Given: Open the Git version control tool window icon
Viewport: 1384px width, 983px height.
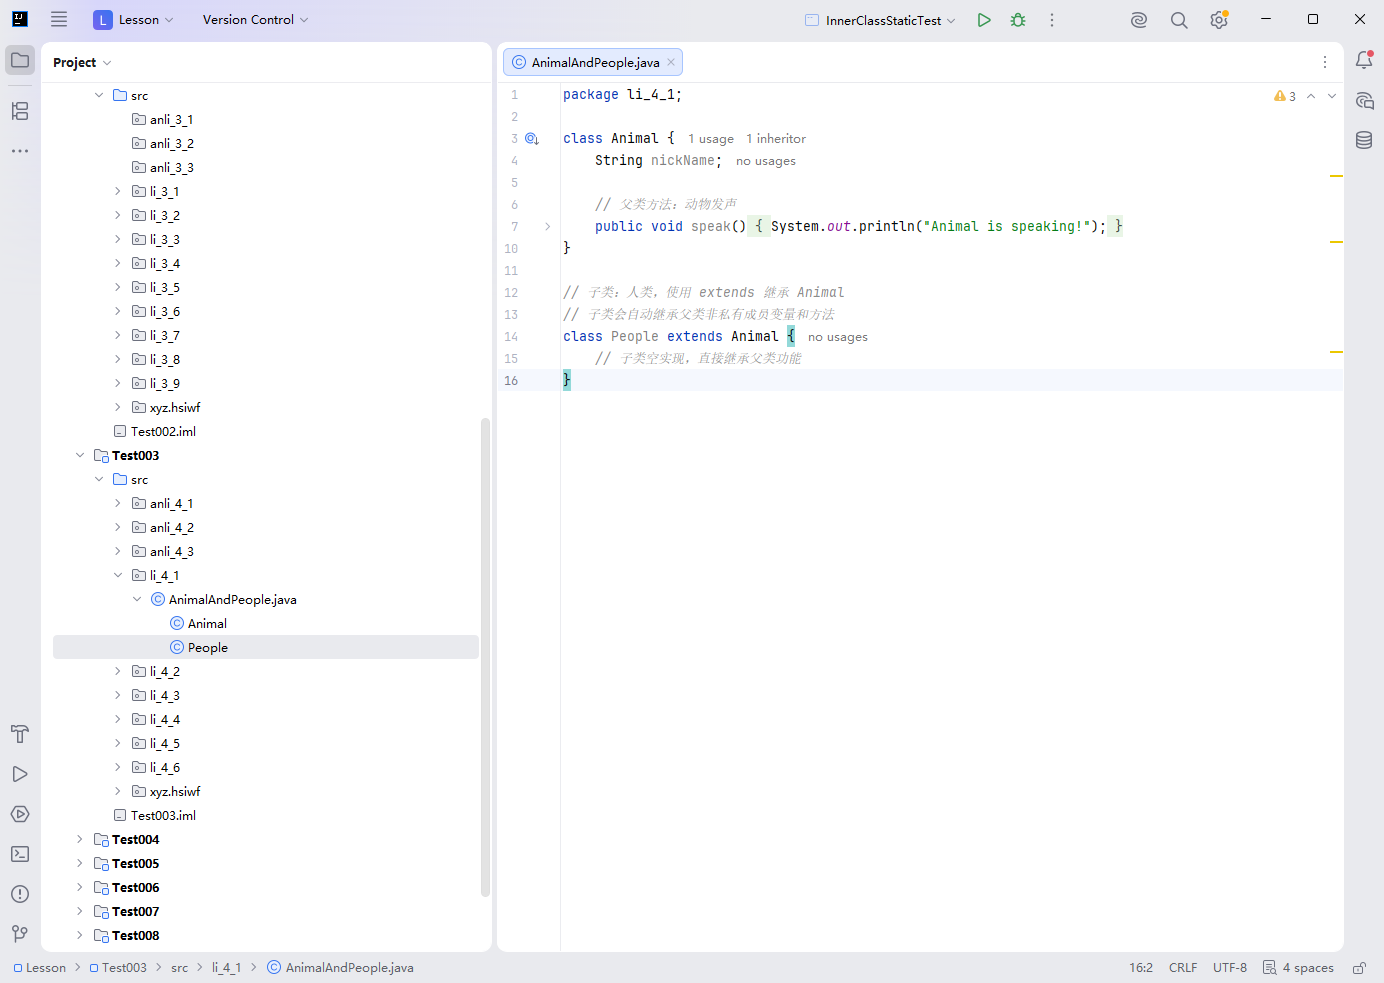Looking at the screenshot, I should click(20, 934).
